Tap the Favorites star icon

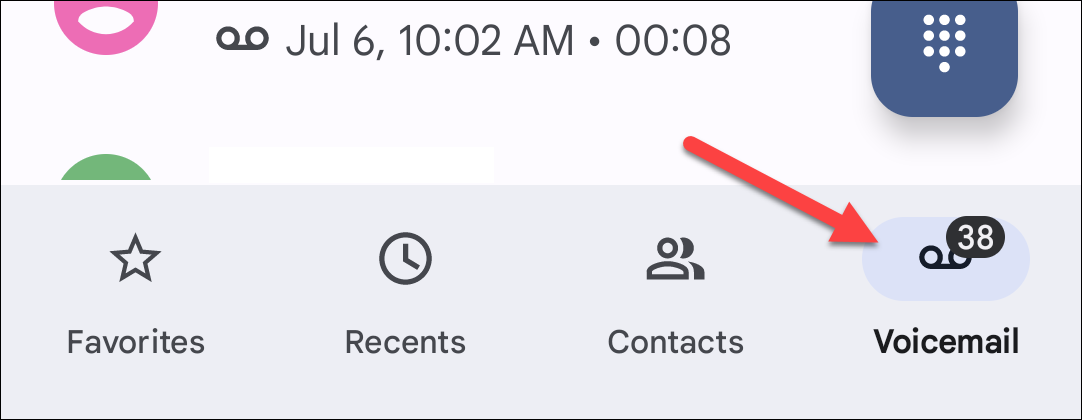(135, 258)
